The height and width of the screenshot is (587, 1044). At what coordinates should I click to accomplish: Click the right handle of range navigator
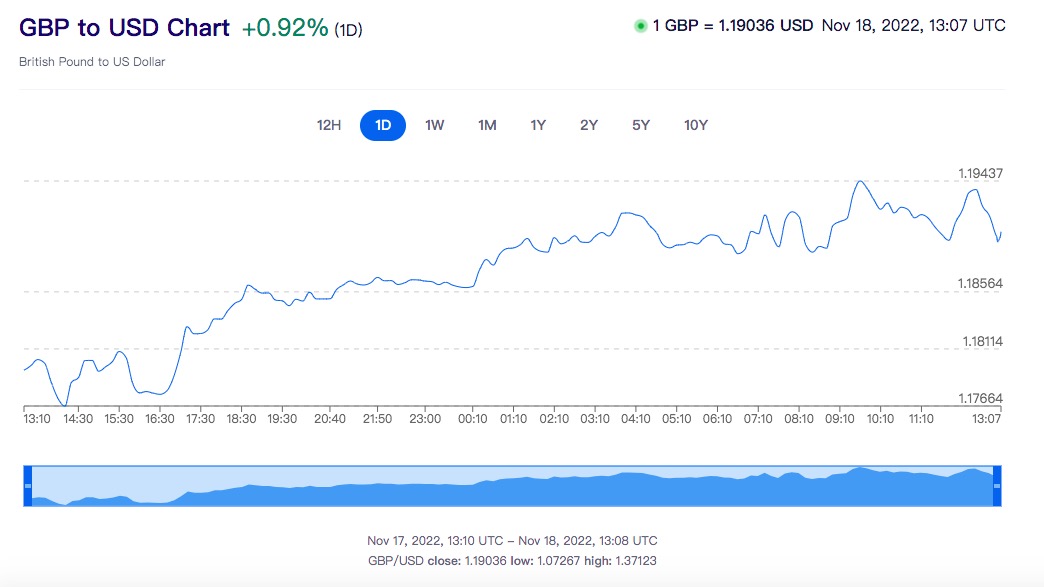[x=996, y=485]
